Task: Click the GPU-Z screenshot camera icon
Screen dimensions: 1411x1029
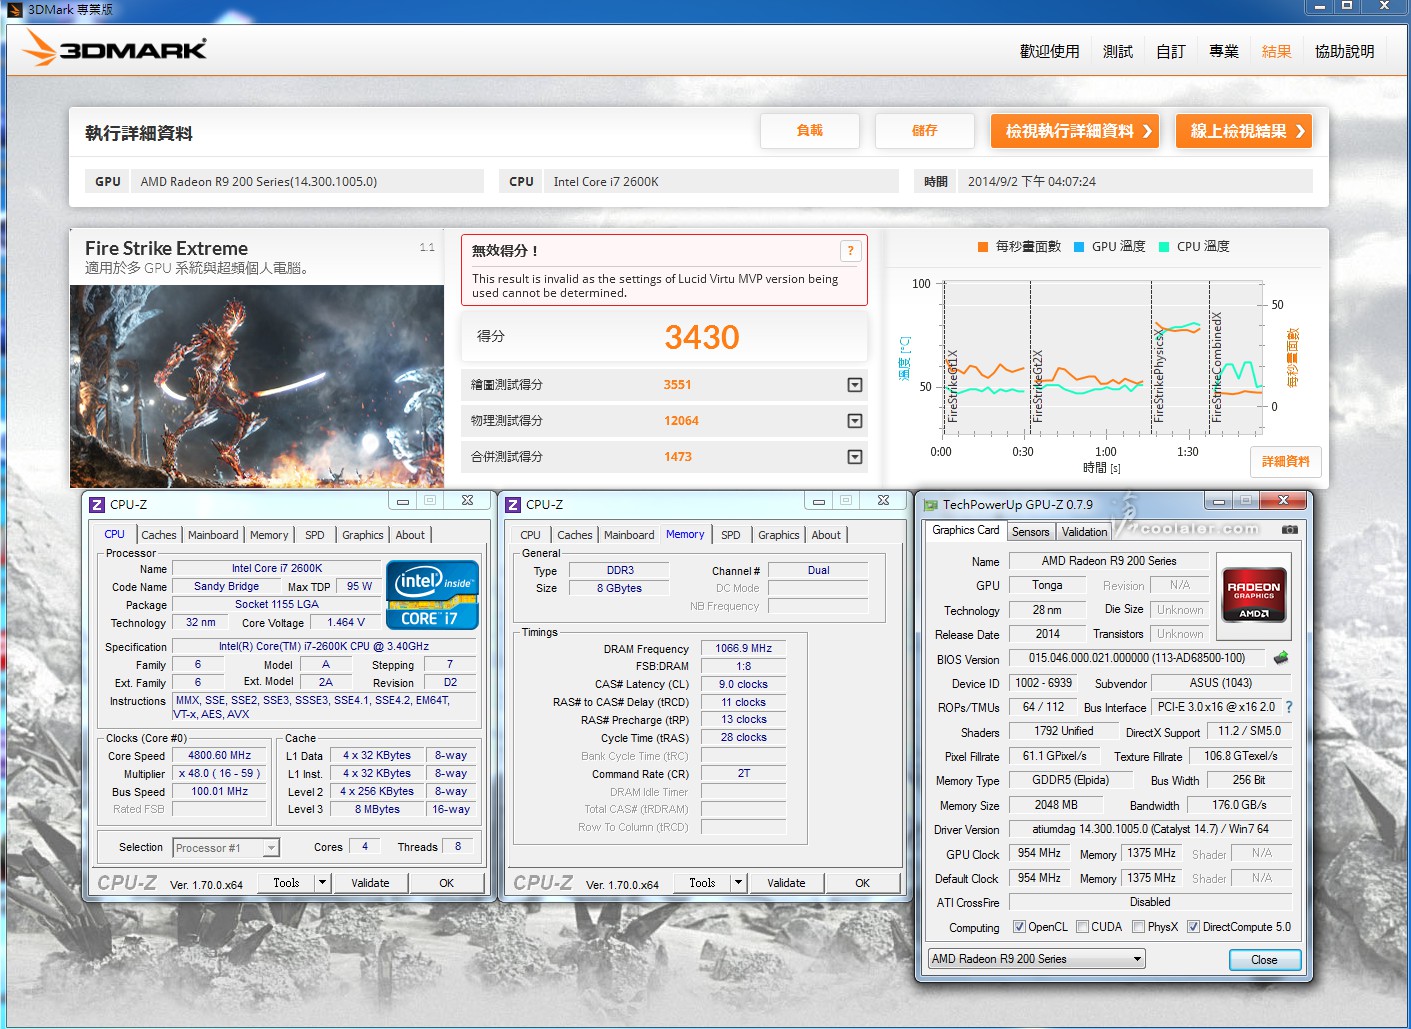Action: [x=1290, y=529]
